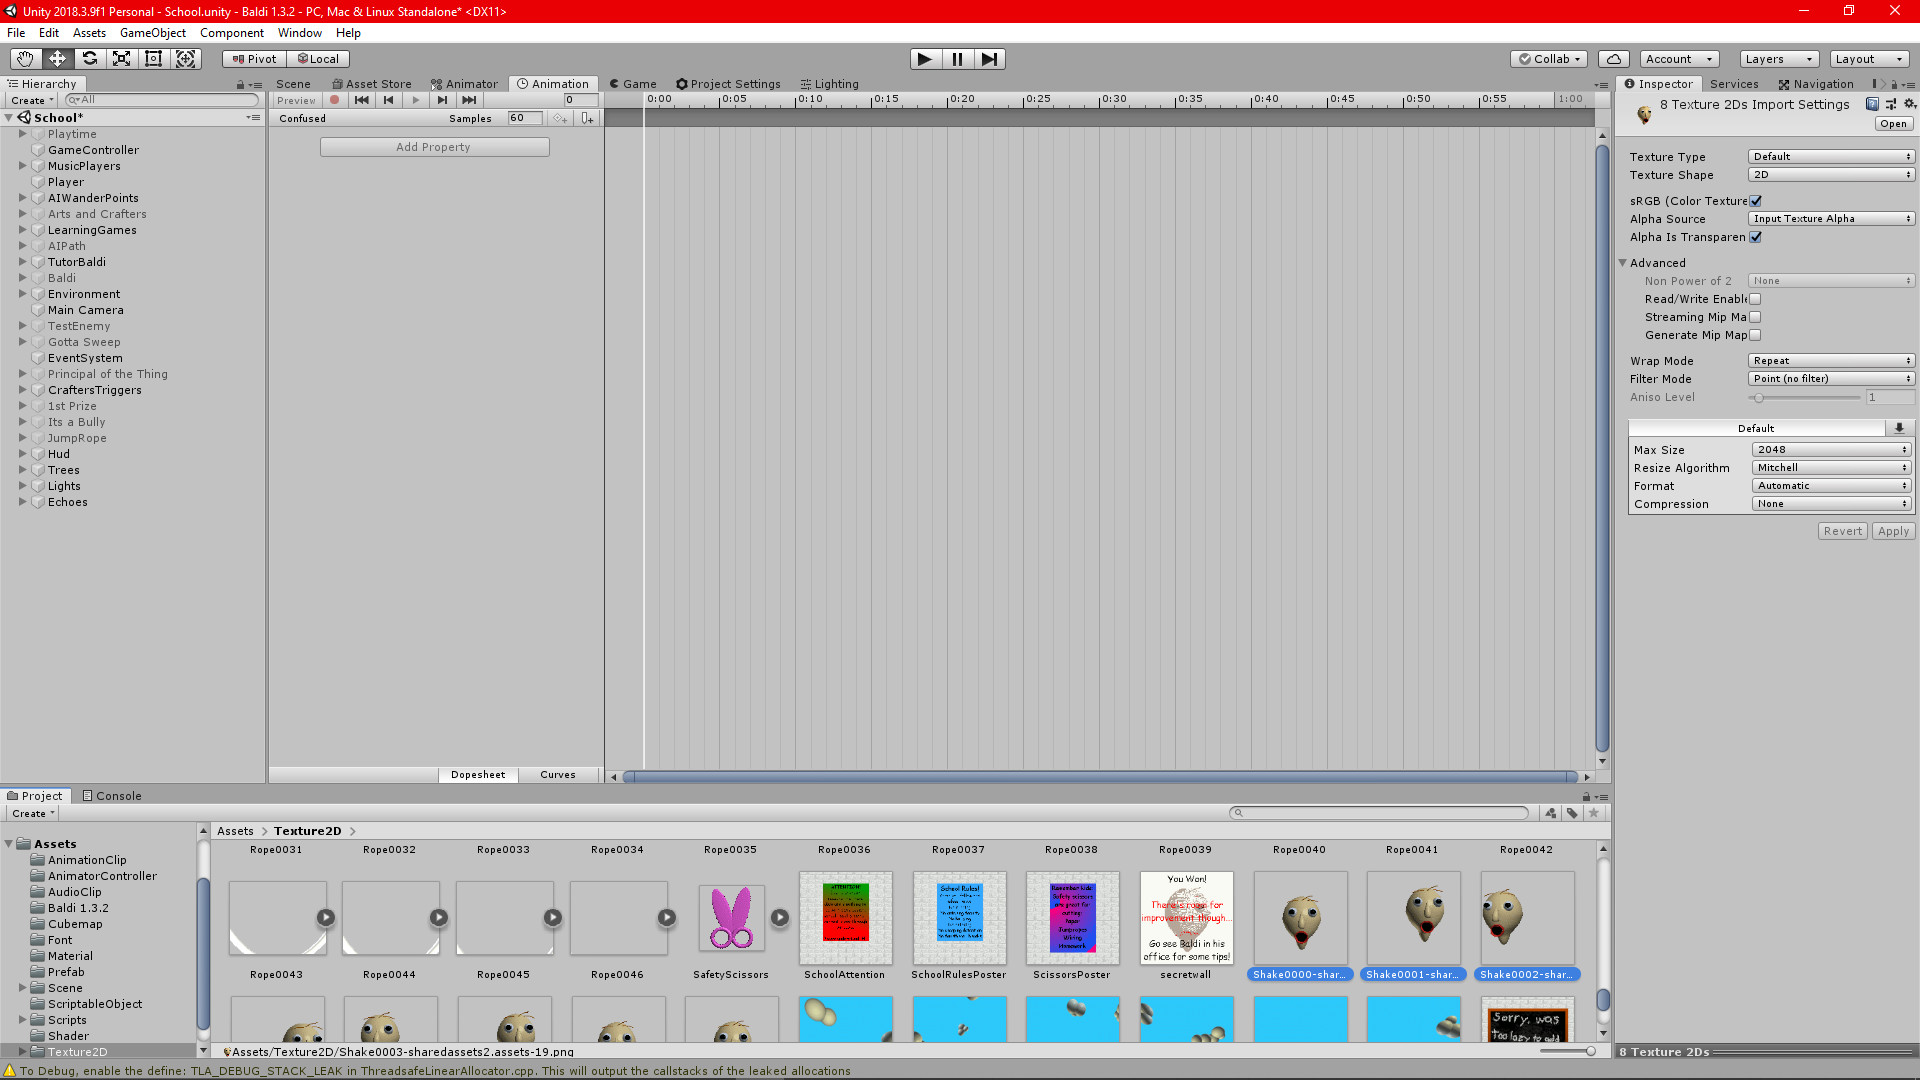This screenshot has height=1080, width=1920.
Task: Expand the Baldi hierarchy object
Action: [23, 278]
